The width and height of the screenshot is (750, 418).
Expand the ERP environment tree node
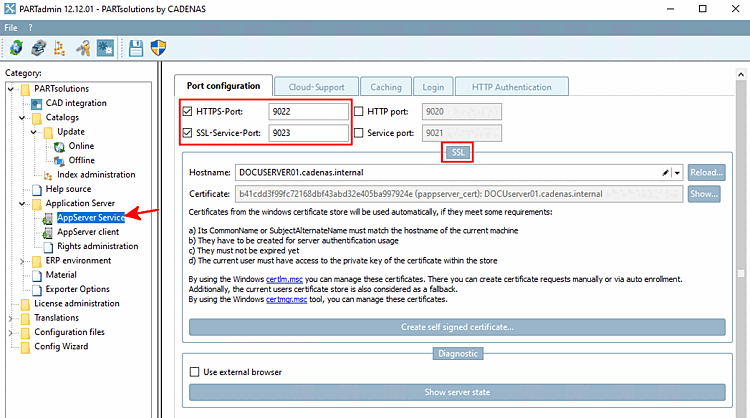(22, 261)
